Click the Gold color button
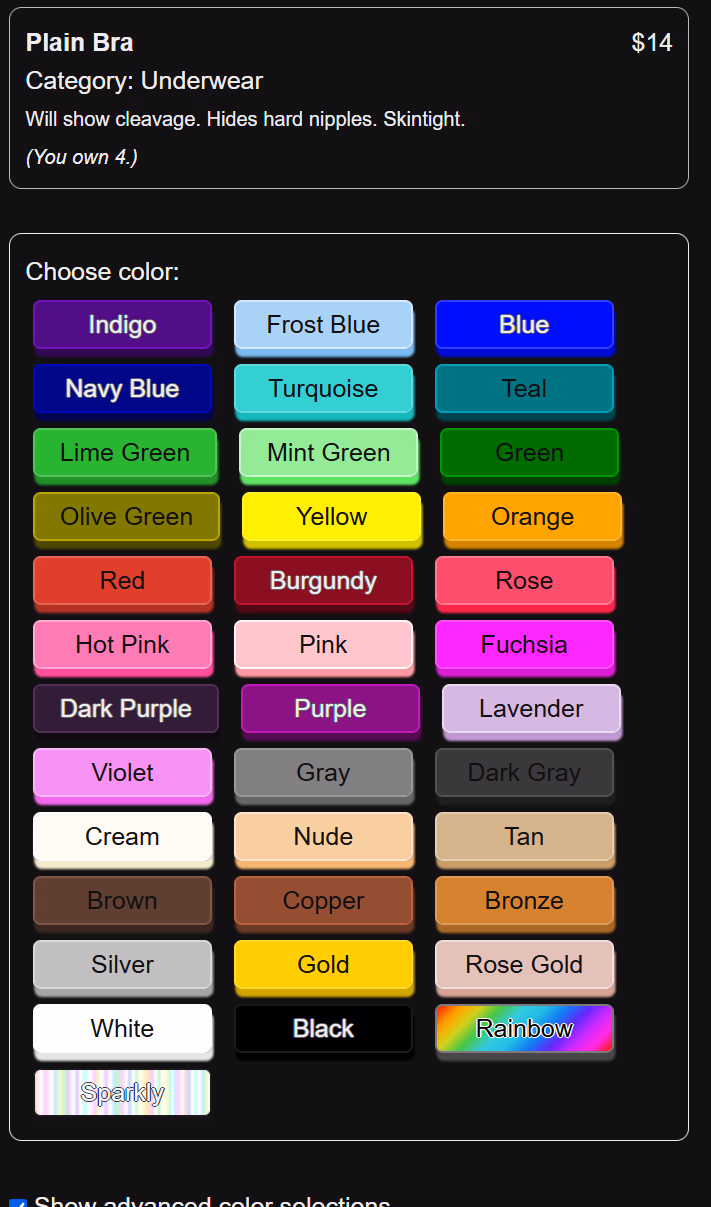711x1207 pixels. (x=323, y=965)
